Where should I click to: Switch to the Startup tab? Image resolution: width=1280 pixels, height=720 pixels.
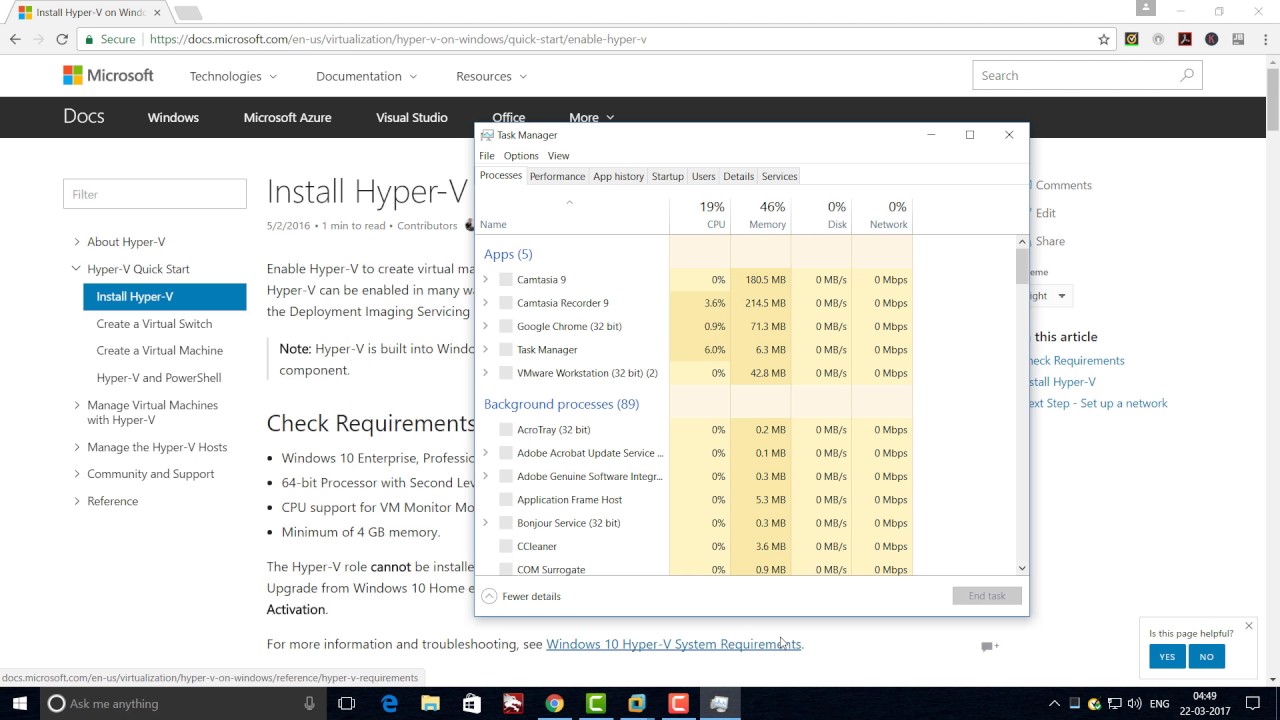[667, 176]
